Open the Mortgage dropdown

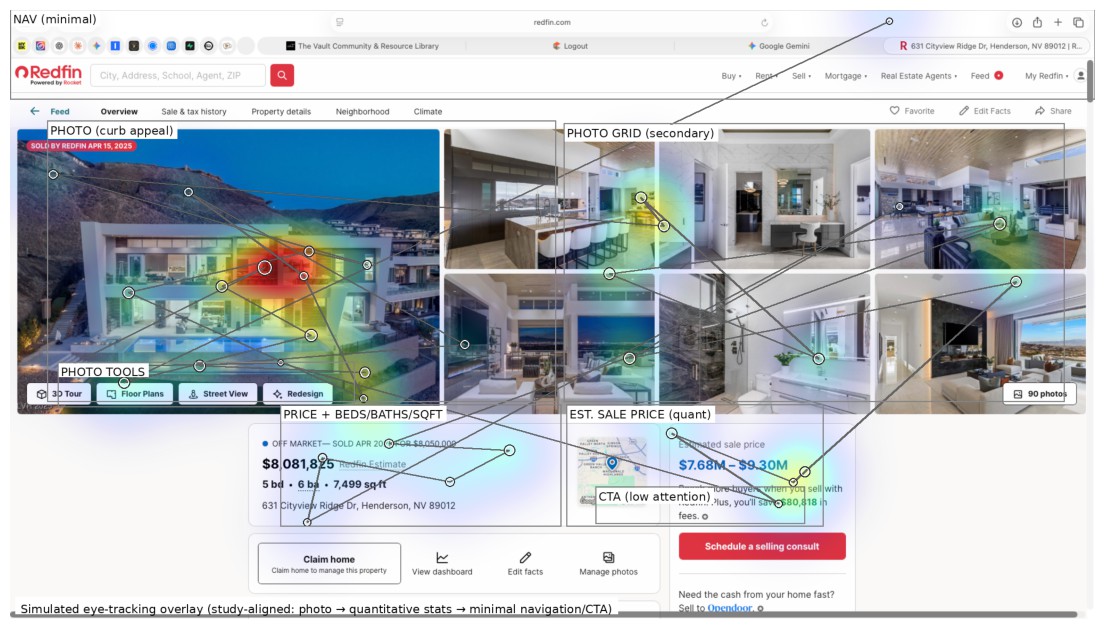(845, 74)
